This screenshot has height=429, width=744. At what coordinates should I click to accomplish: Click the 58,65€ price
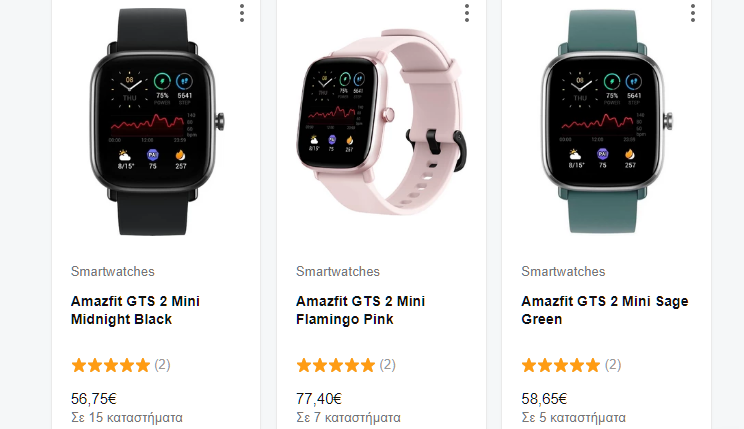(544, 399)
